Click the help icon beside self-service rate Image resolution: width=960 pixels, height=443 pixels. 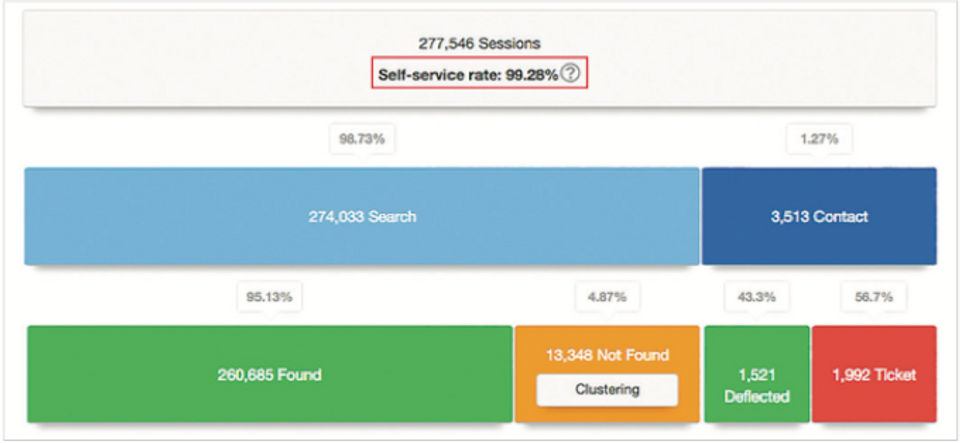click(x=569, y=74)
